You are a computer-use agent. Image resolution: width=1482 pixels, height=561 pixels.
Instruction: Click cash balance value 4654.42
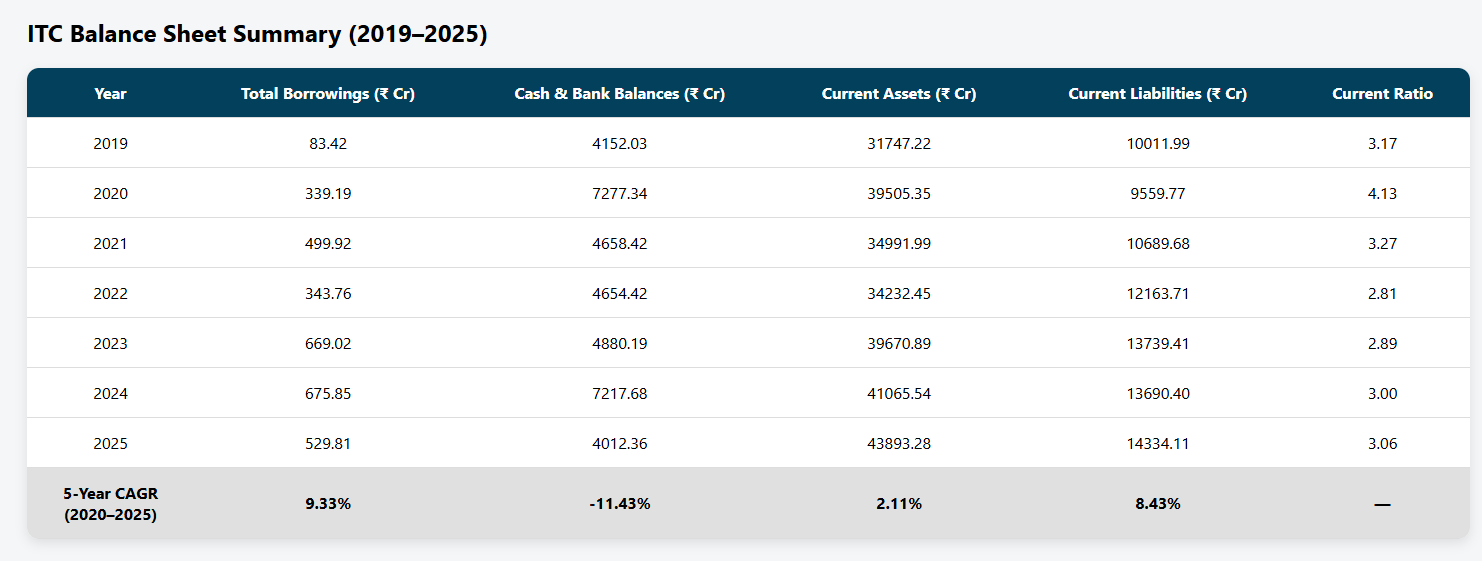(x=620, y=293)
